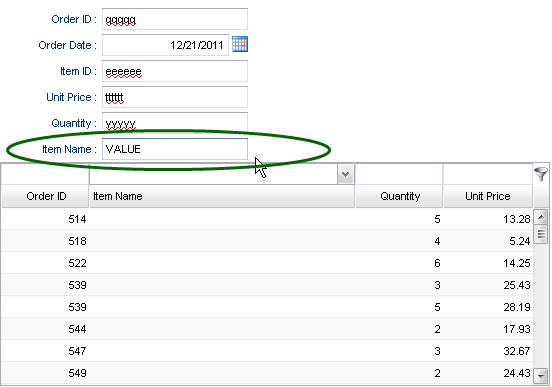Select the row with Order ID 522
552x387 pixels.
pyautogui.click(x=267, y=263)
